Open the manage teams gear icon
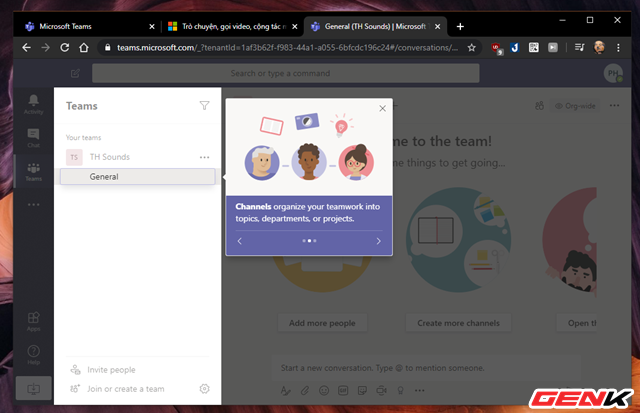 point(204,389)
